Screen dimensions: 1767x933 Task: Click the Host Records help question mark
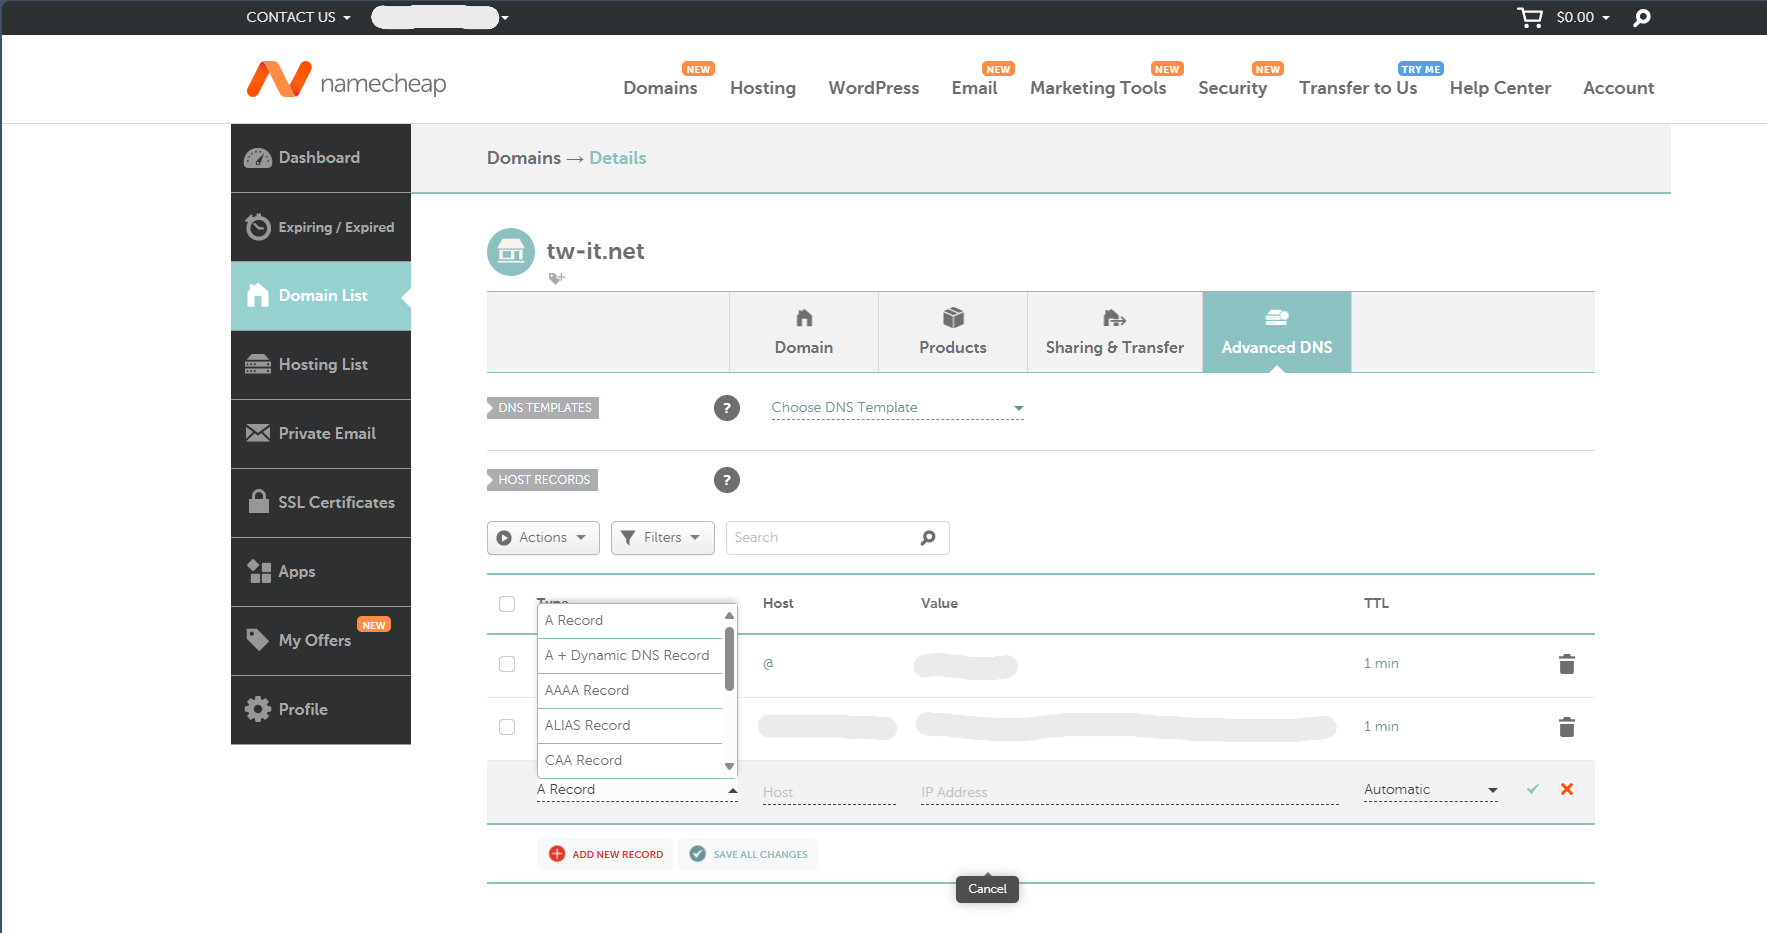727,480
